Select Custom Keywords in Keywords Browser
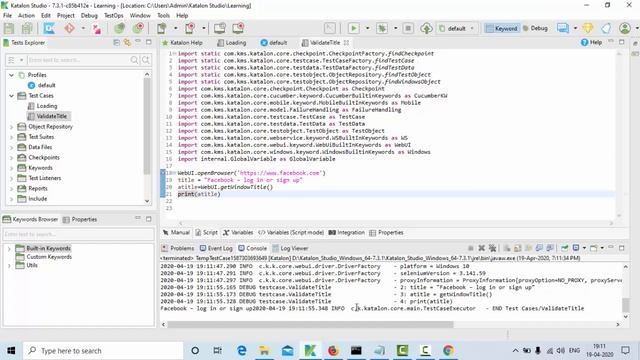Viewport: 640px width, 360px height. (49, 257)
